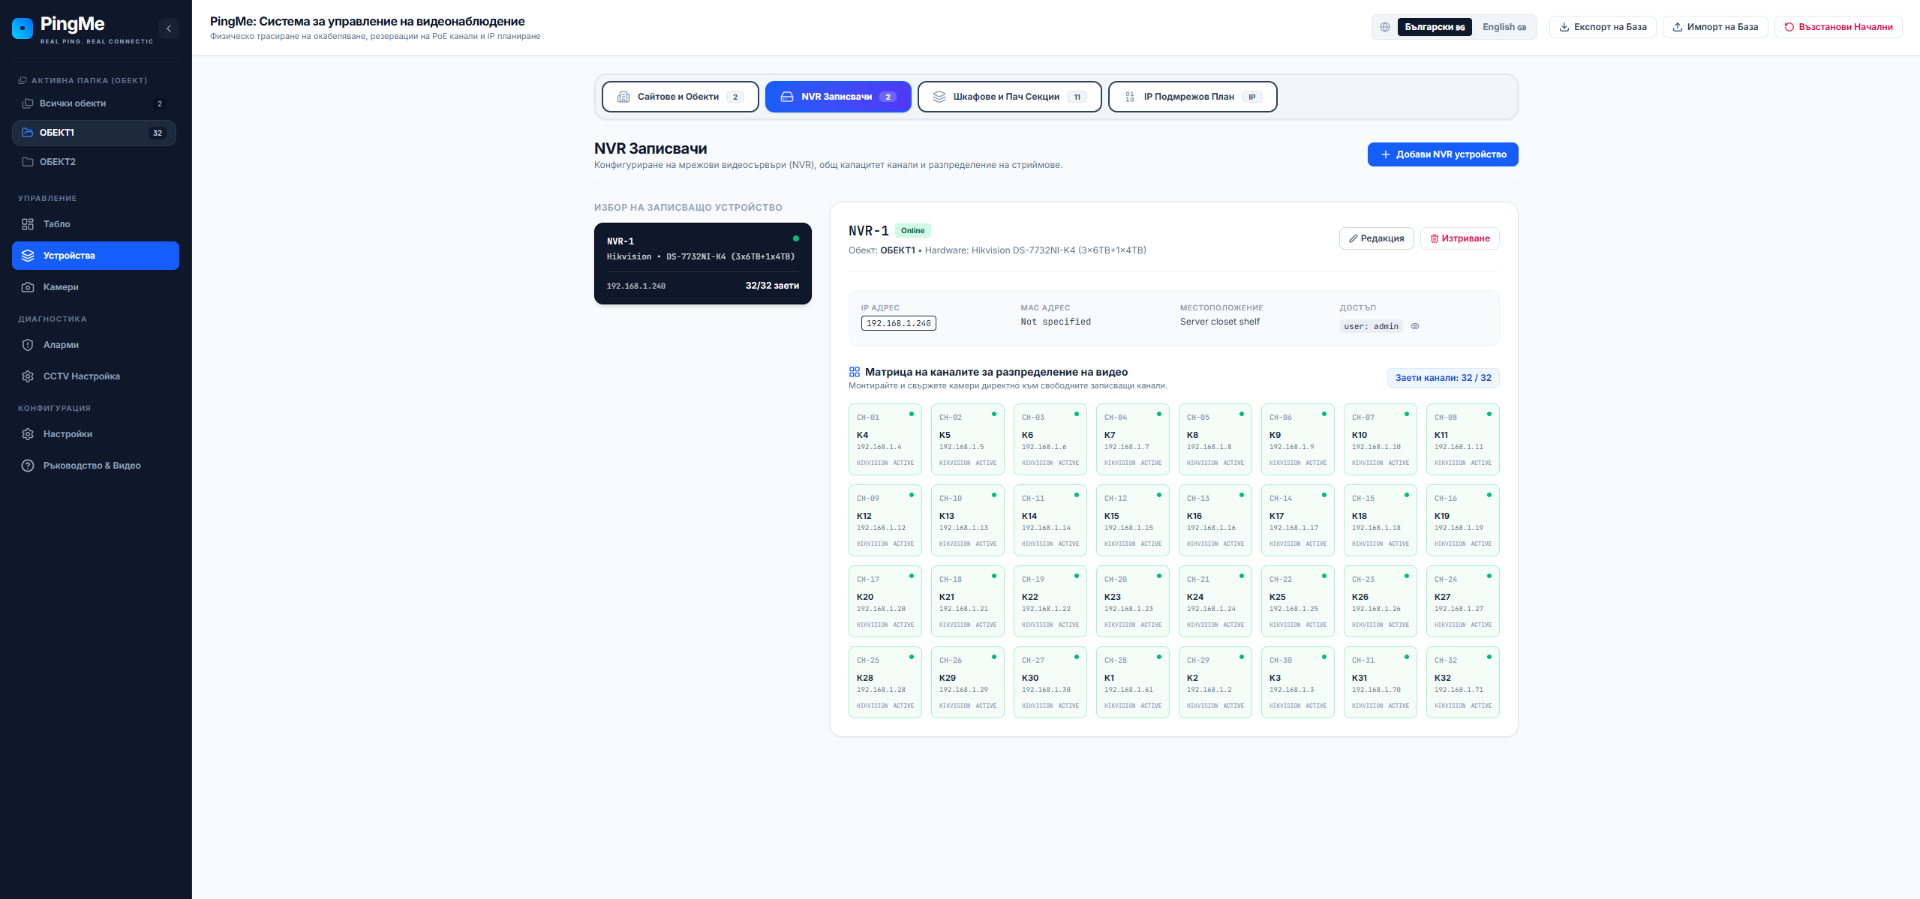Switch language to Български

coord(1434,27)
